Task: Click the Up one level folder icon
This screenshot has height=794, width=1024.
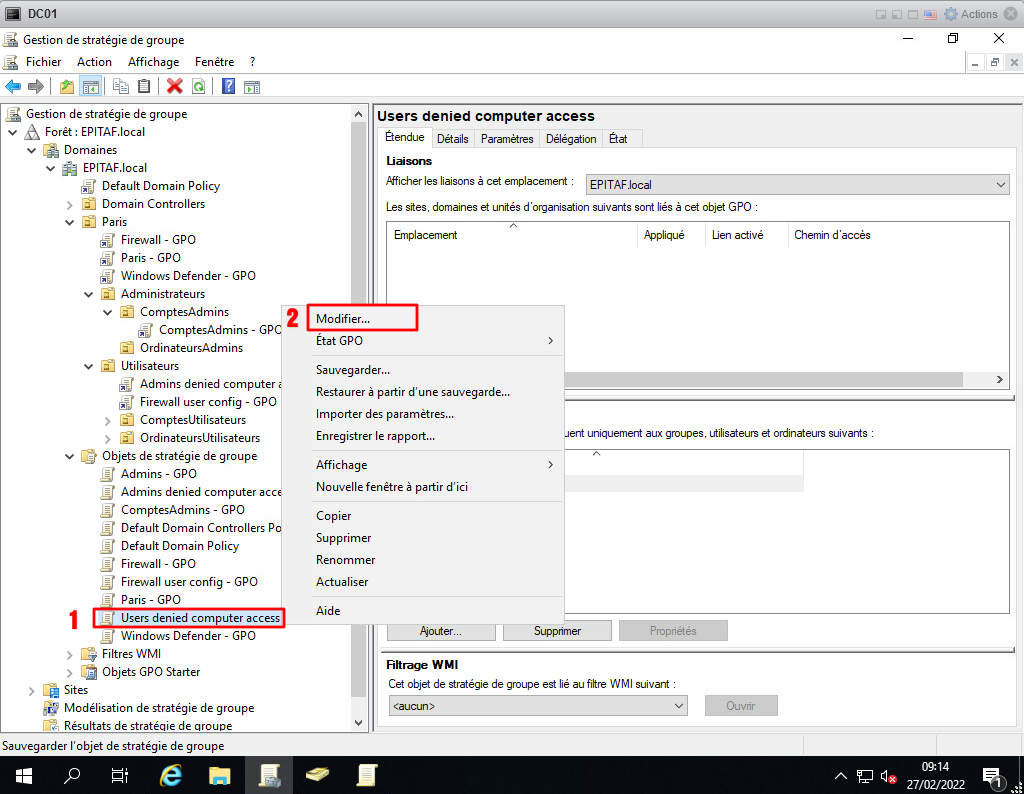Action: pos(67,87)
